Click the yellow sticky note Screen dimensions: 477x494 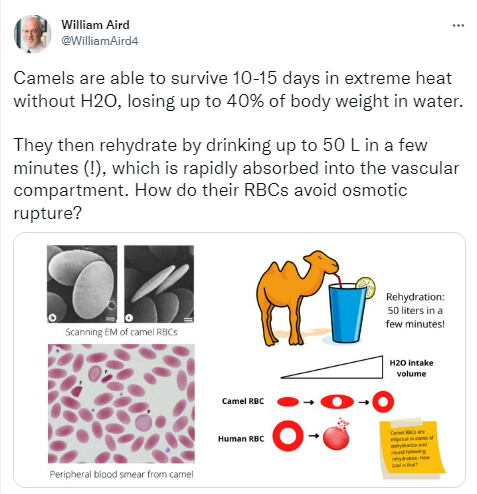click(412, 448)
